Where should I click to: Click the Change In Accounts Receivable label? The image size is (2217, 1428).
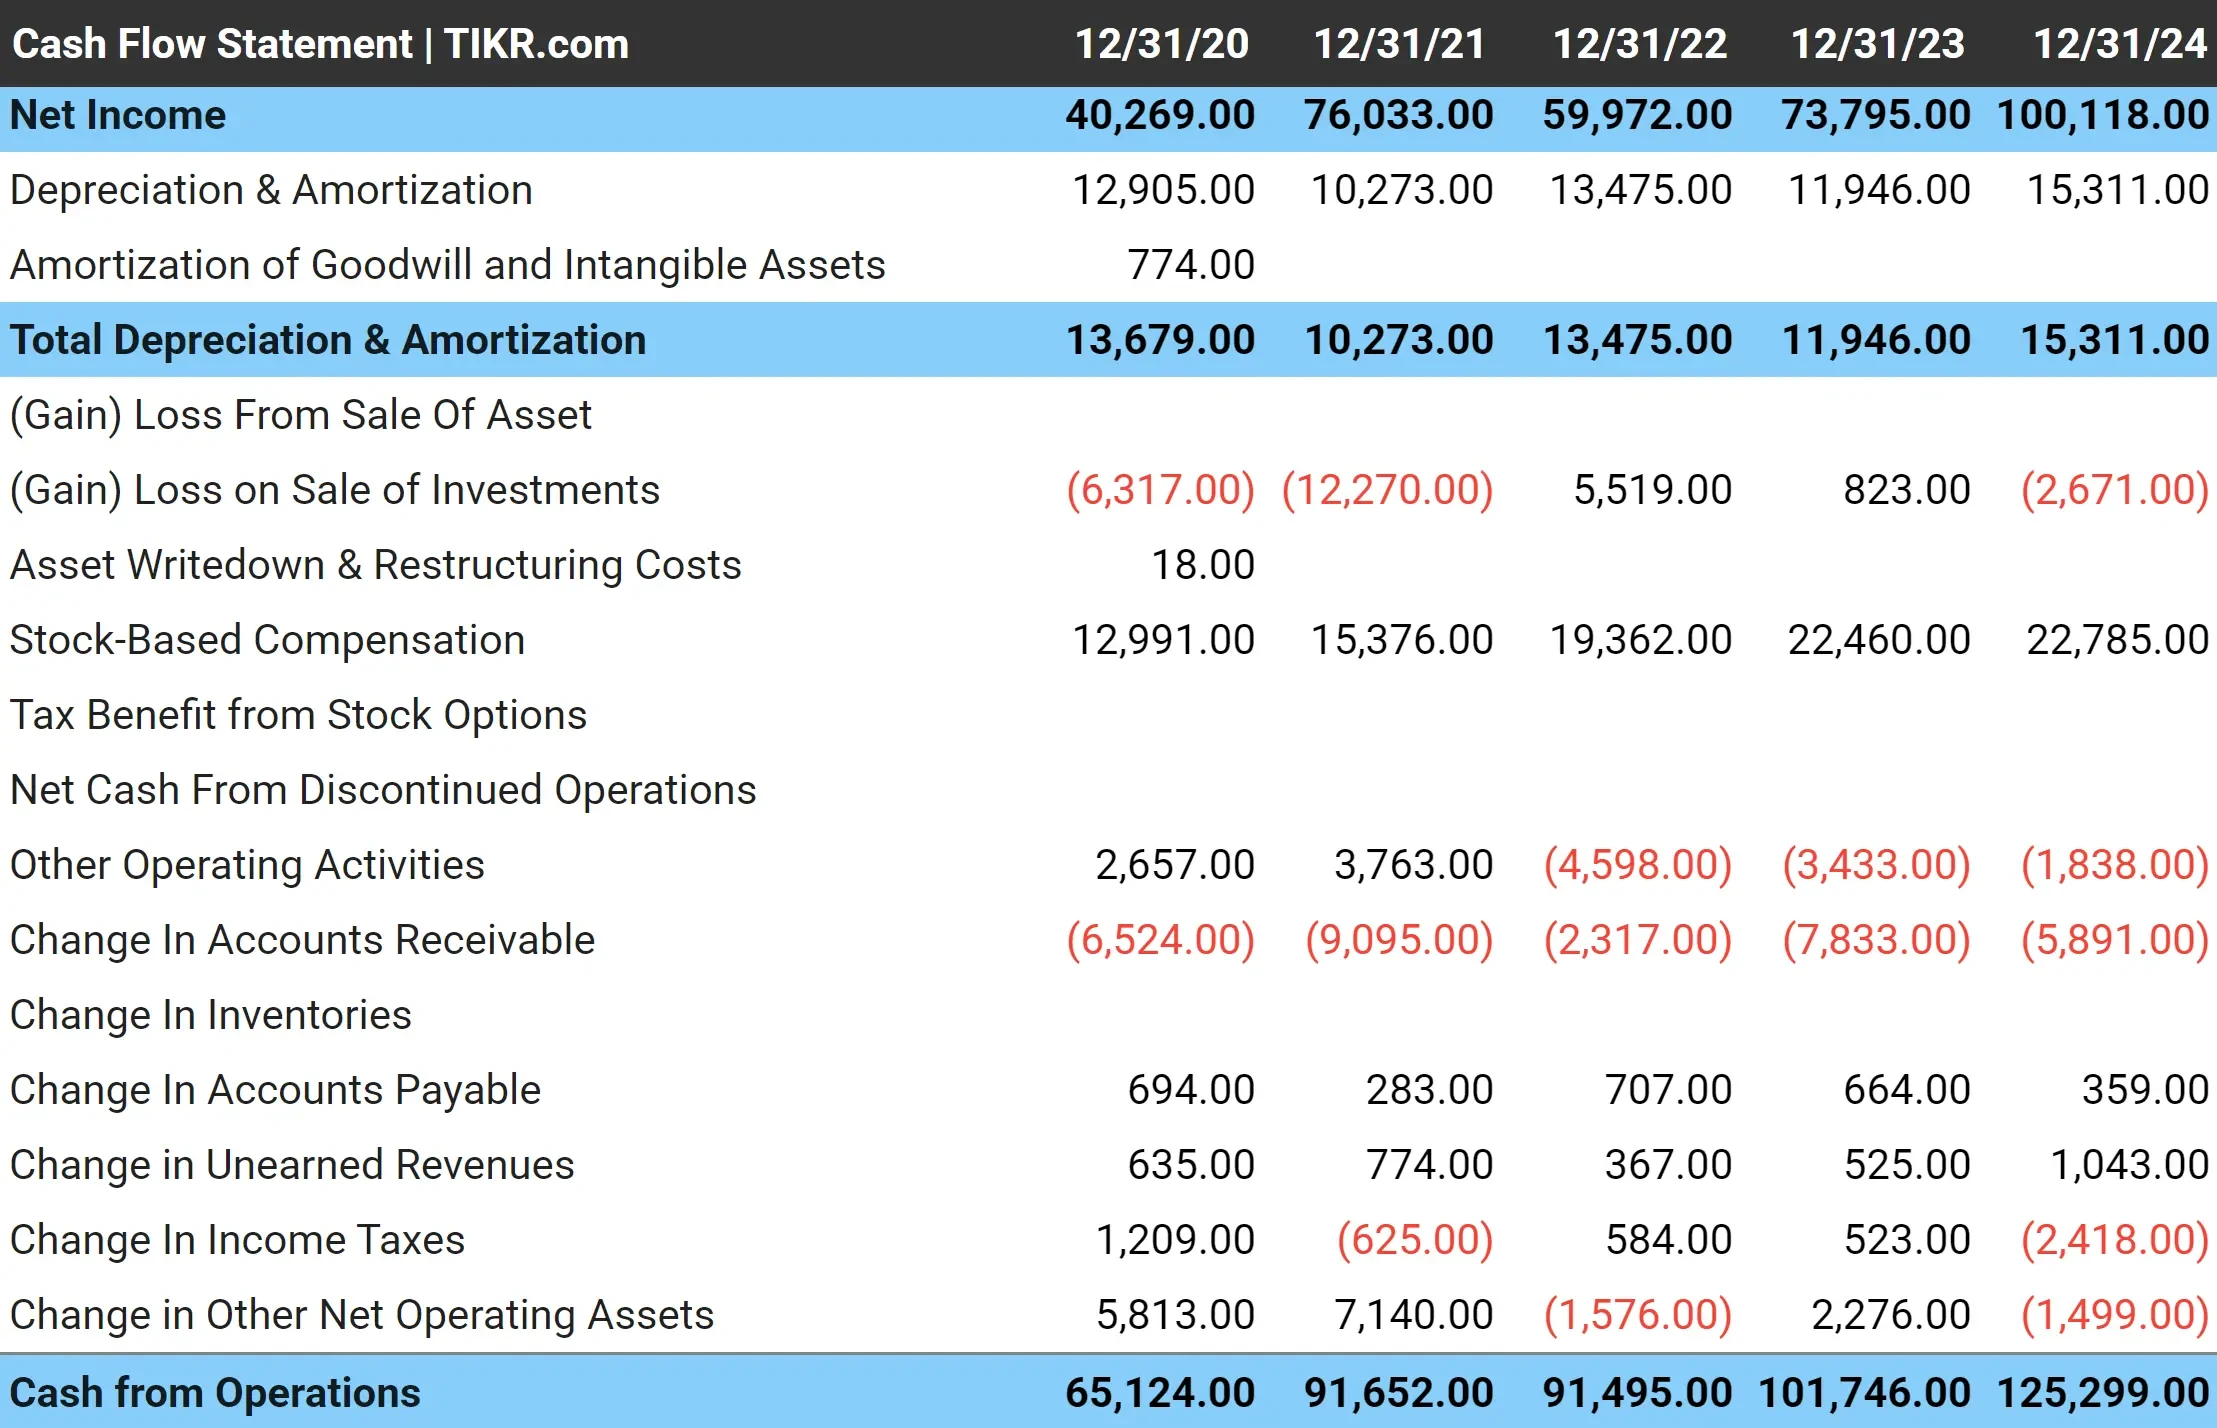[302, 940]
